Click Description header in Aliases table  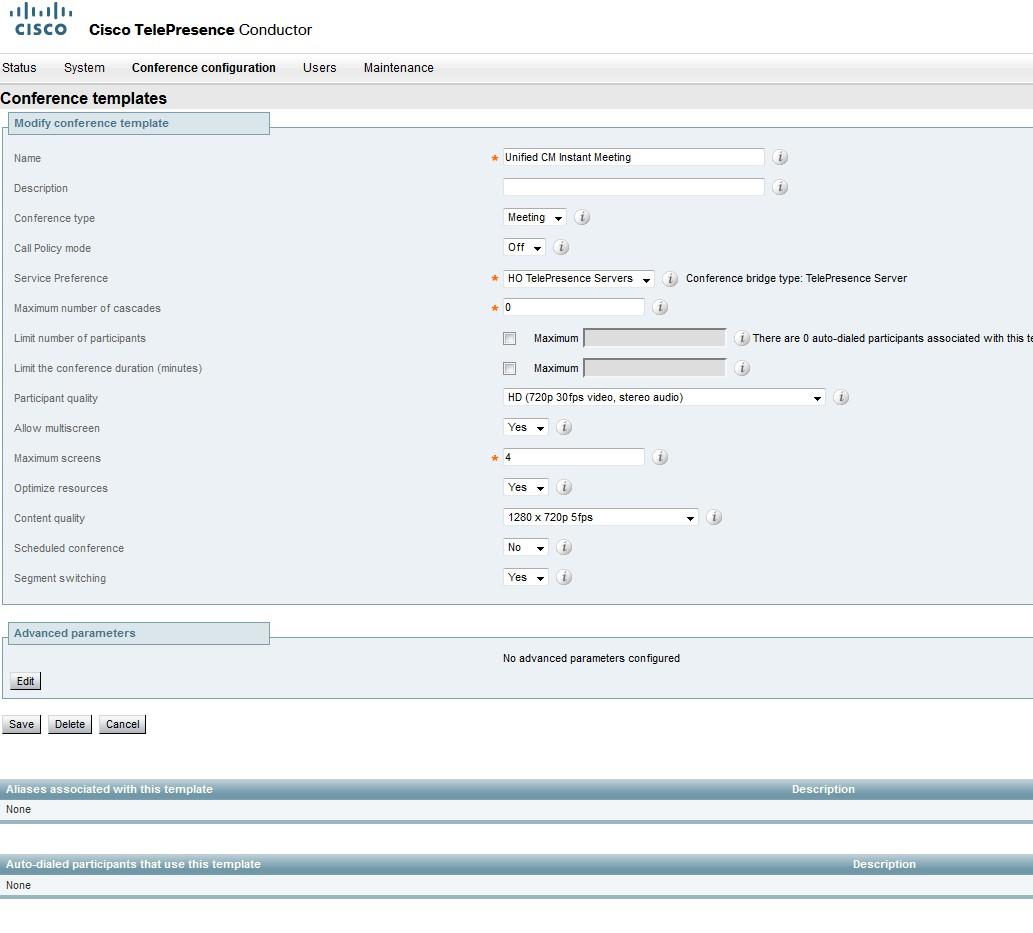point(823,789)
